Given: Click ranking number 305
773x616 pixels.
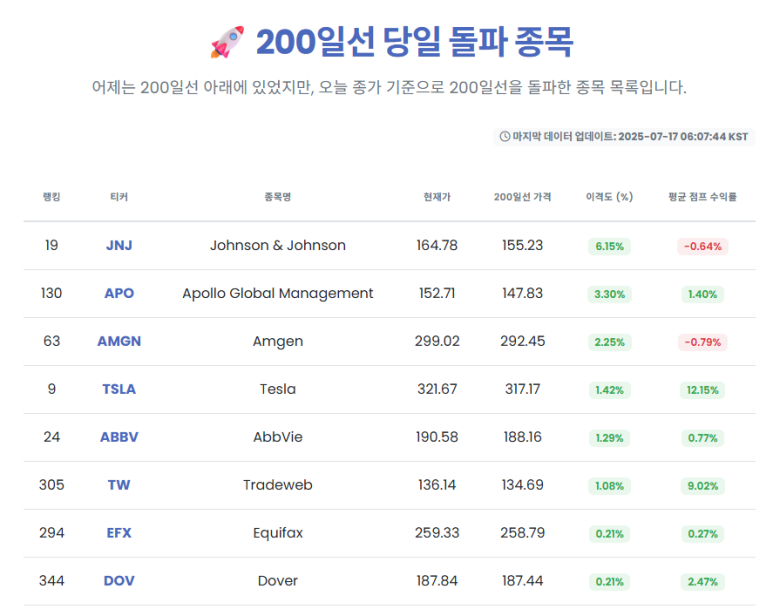Looking at the screenshot, I should (x=51, y=485).
